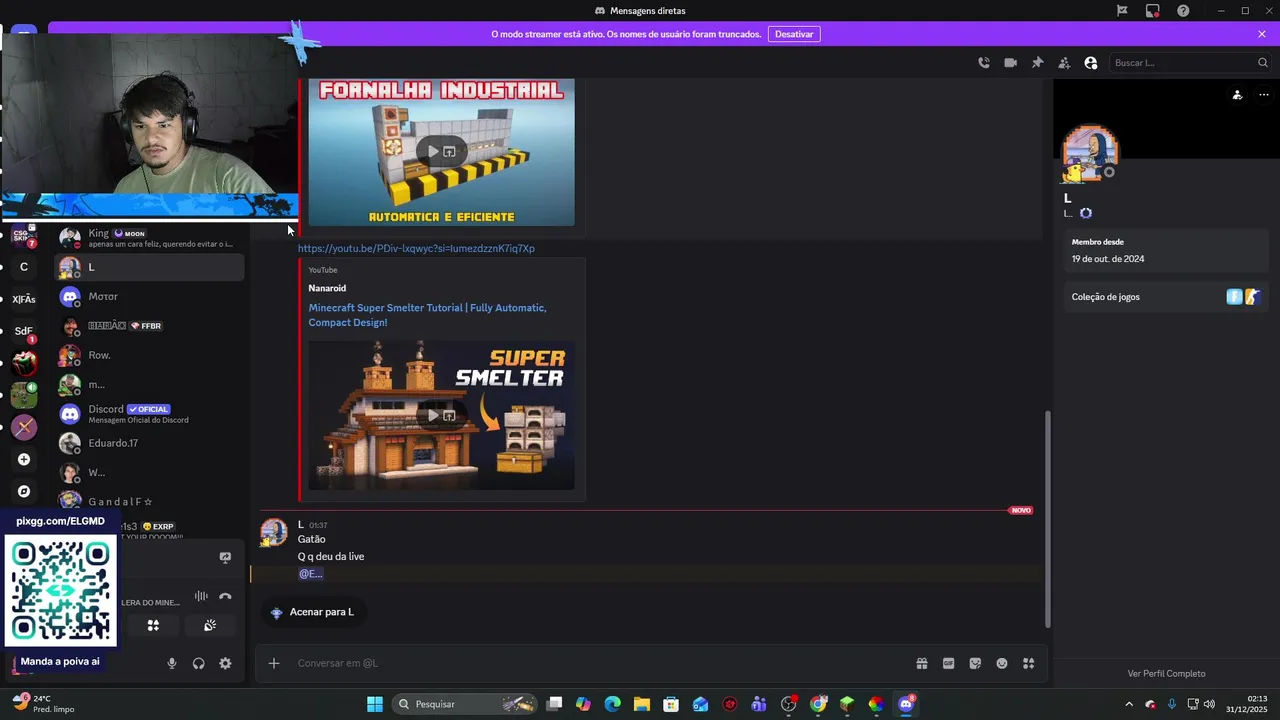
Task: Show hidden system tray icons
Action: [1129, 704]
